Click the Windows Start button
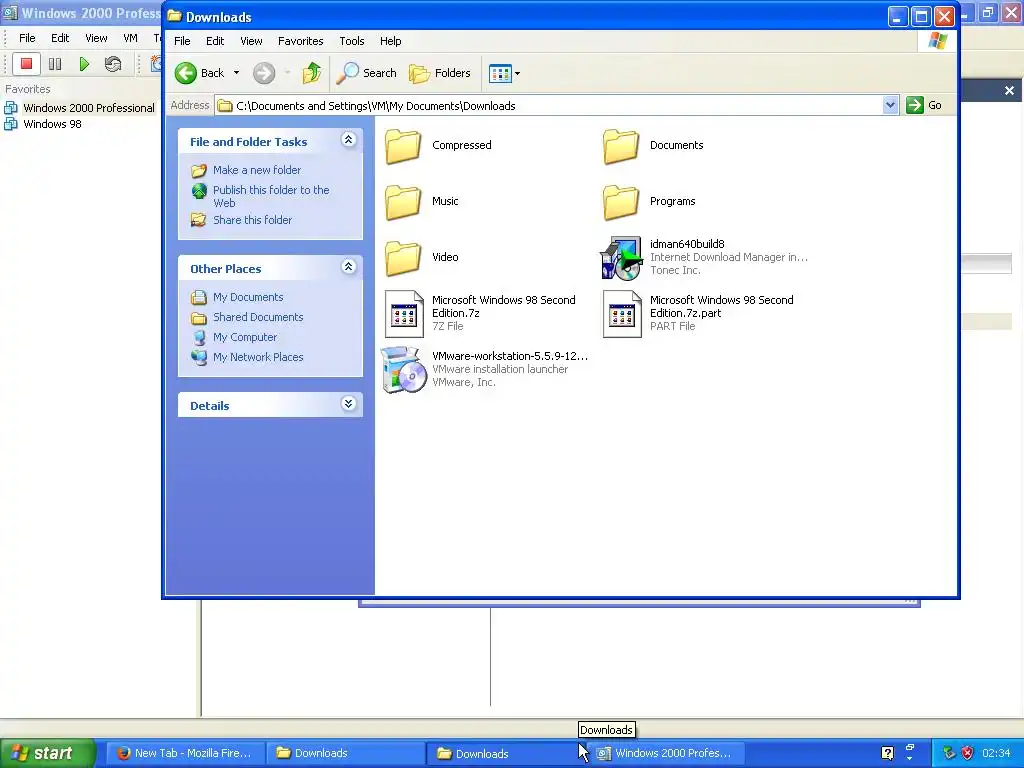This screenshot has width=1024, height=768. point(47,753)
